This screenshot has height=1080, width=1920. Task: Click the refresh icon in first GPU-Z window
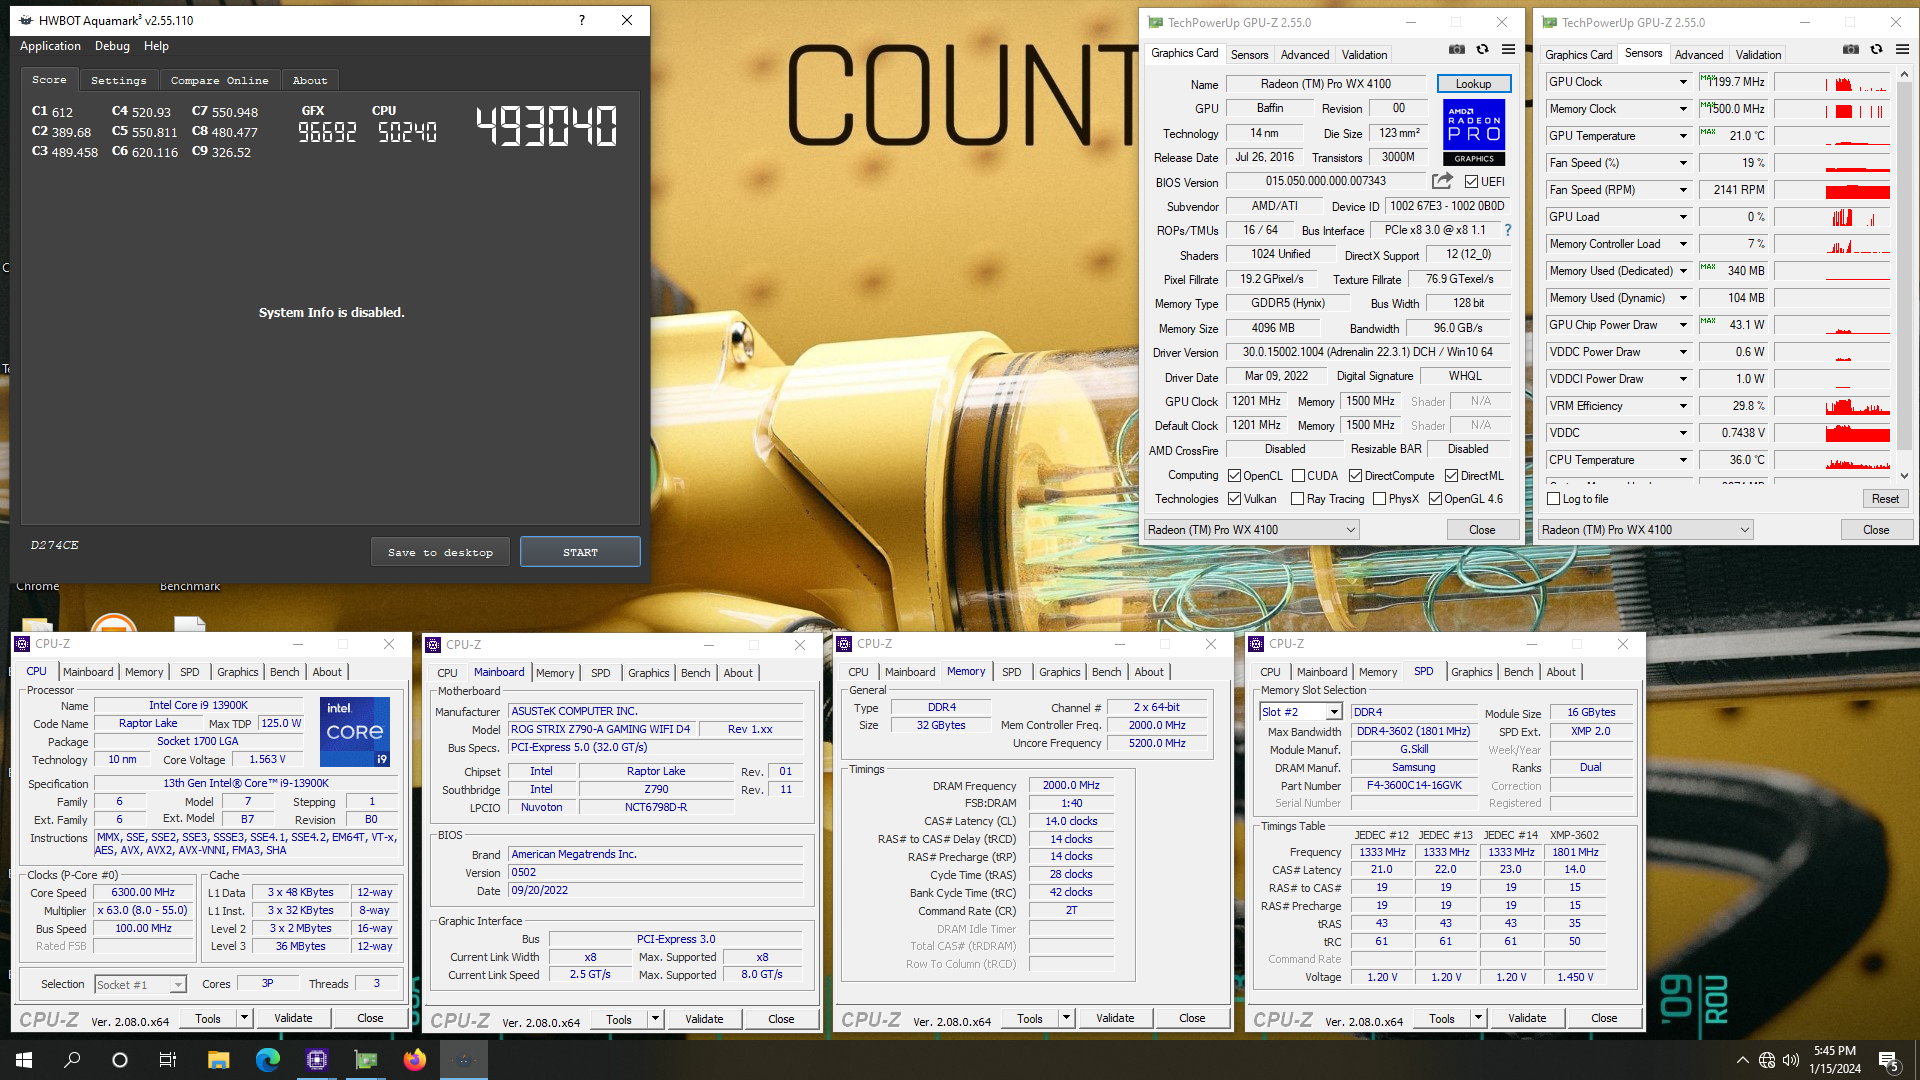coord(1483,49)
